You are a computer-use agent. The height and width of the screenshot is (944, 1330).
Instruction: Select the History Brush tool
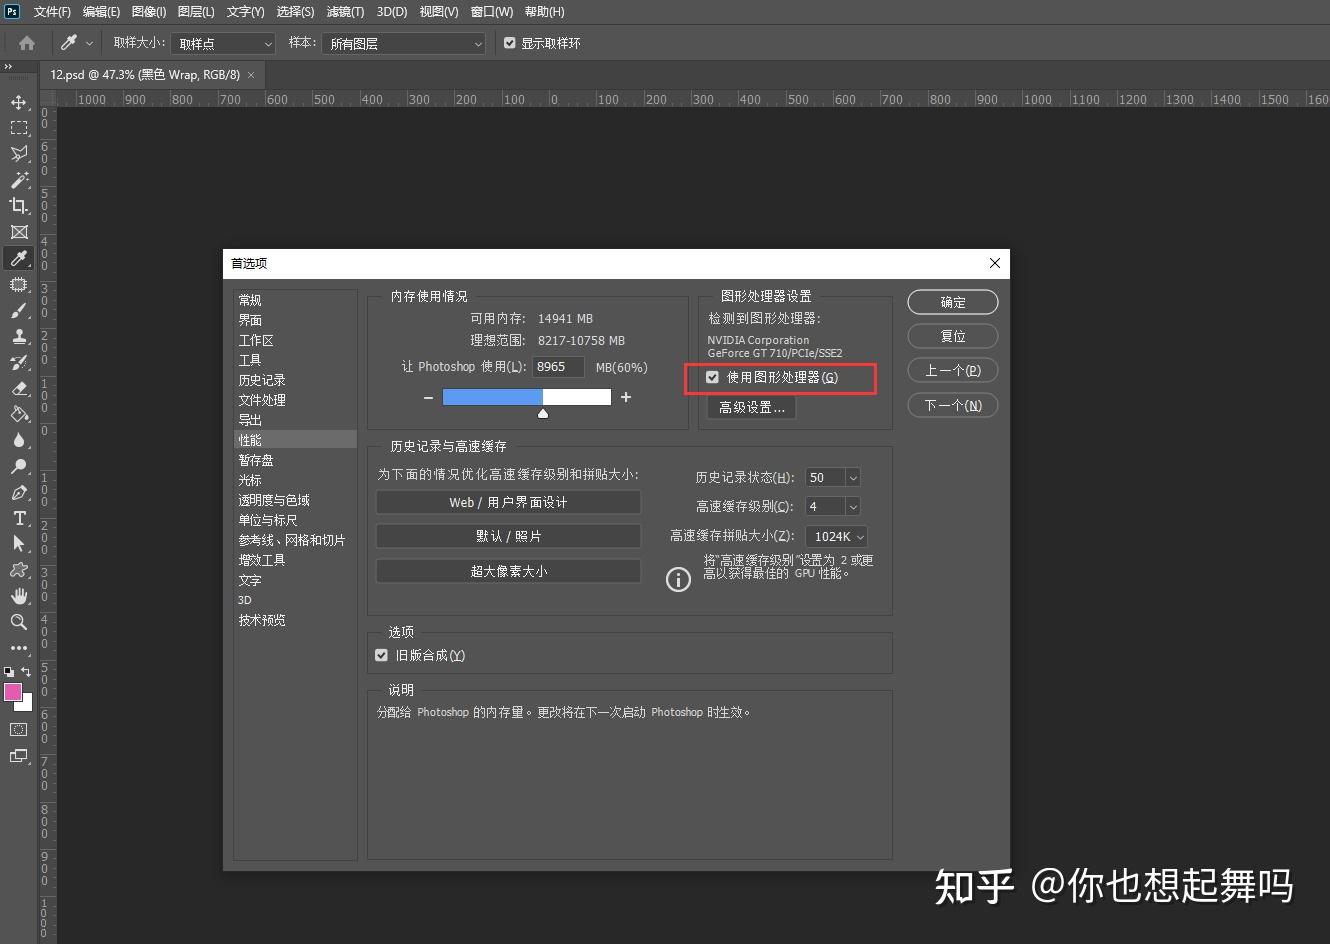[19, 363]
